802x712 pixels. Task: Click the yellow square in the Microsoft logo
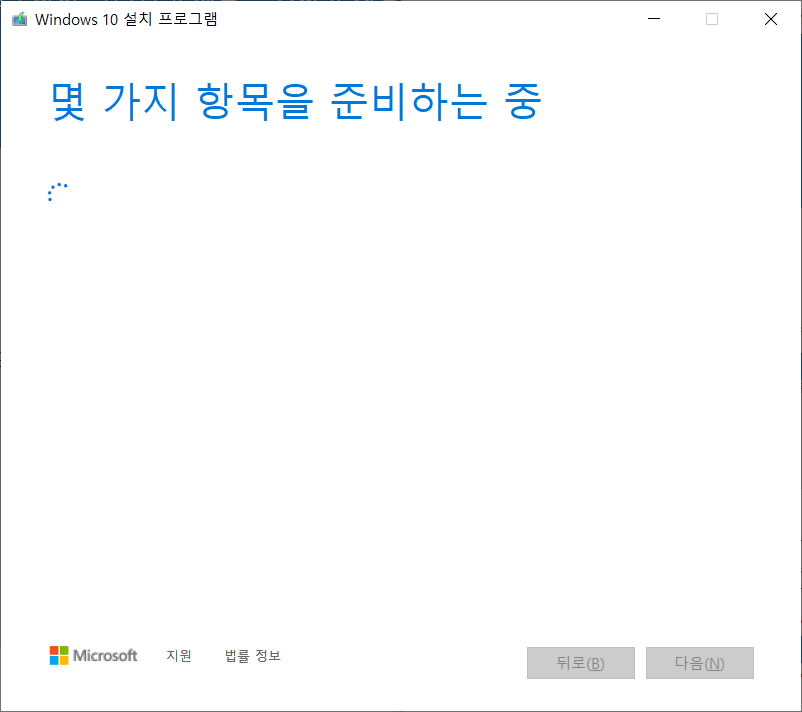pyautogui.click(x=64, y=661)
